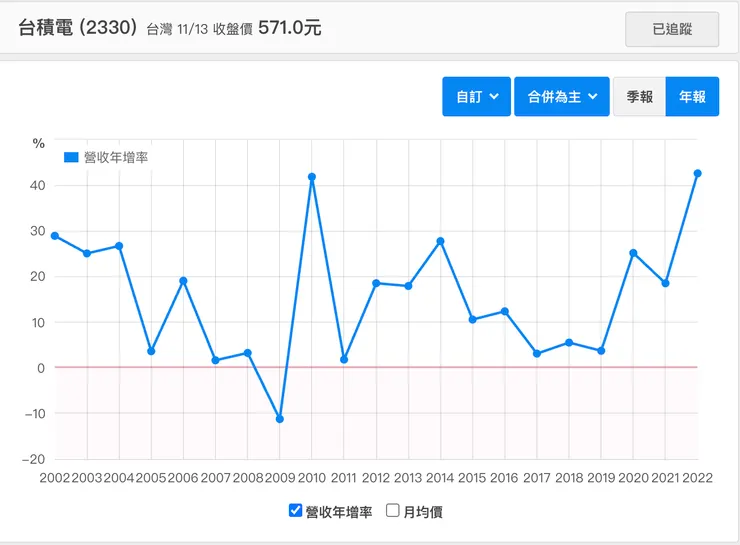Click the 2005 data point
Image resolution: width=740 pixels, height=545 pixels.
[x=151, y=351]
